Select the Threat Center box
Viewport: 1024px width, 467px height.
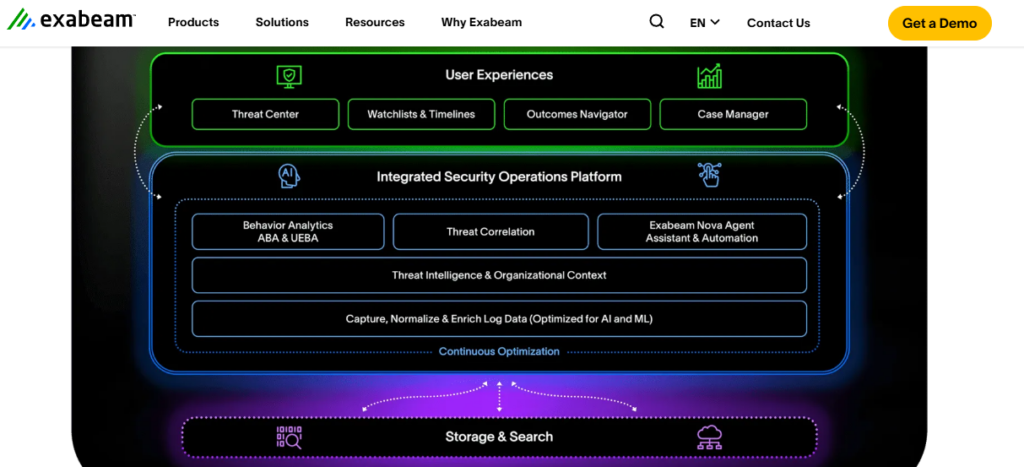point(265,114)
